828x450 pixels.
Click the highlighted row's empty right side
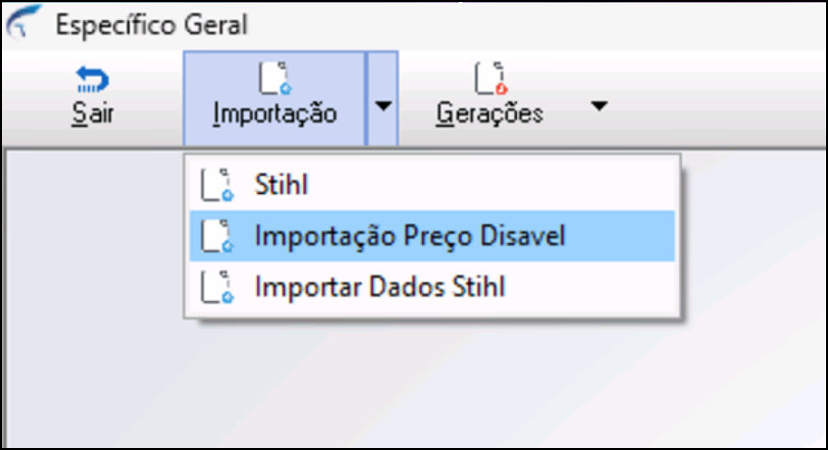click(618, 236)
